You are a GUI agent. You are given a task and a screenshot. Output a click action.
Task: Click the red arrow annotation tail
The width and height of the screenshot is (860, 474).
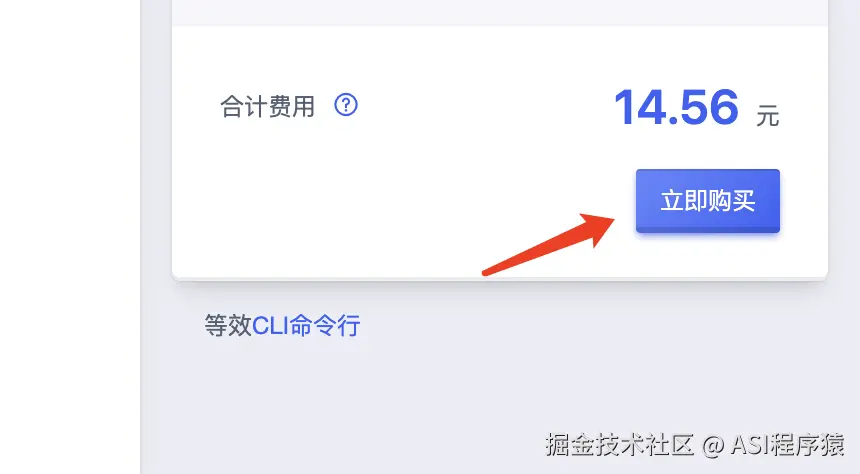(494, 269)
